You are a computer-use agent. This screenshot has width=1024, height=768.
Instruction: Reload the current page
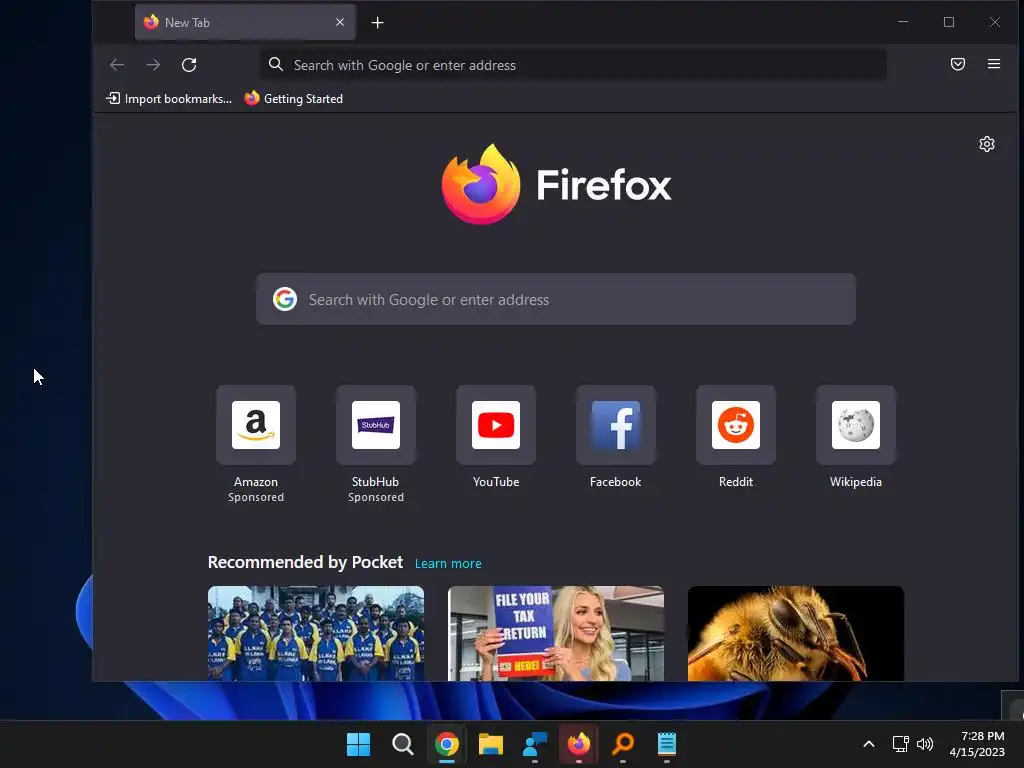point(189,65)
